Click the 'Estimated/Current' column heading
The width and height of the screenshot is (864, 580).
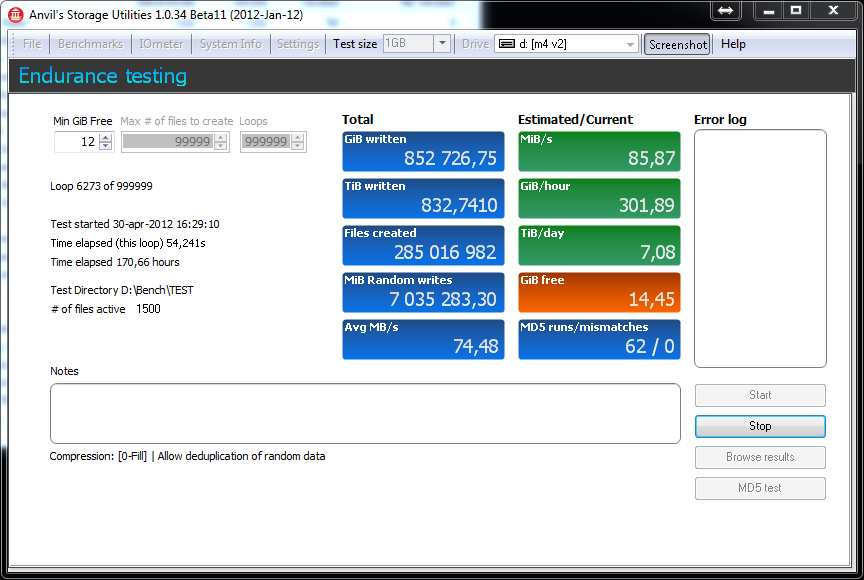click(x=575, y=120)
